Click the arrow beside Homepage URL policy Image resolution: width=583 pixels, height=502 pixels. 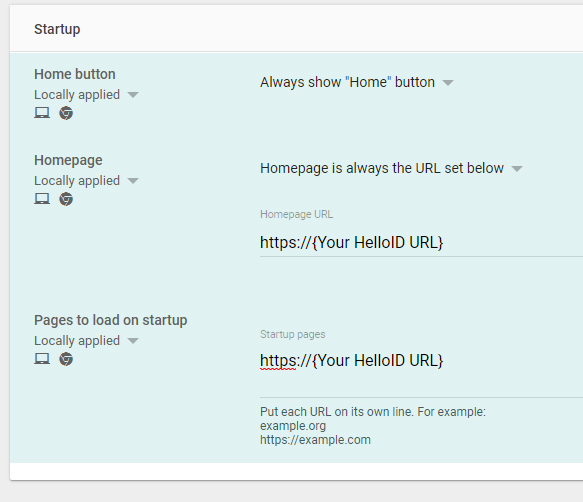coord(517,169)
